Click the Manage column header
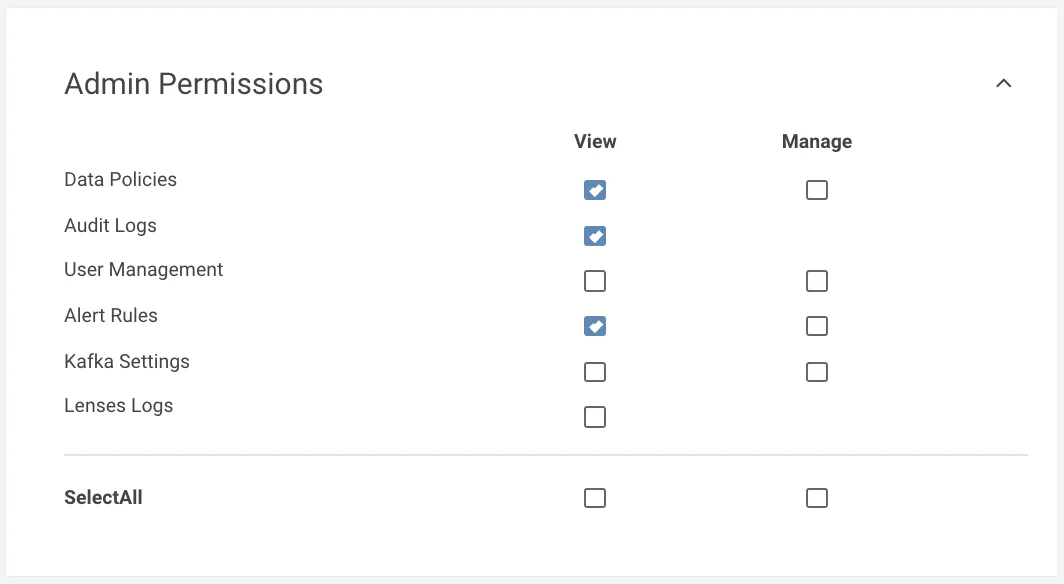The width and height of the screenshot is (1064, 584). [x=817, y=141]
